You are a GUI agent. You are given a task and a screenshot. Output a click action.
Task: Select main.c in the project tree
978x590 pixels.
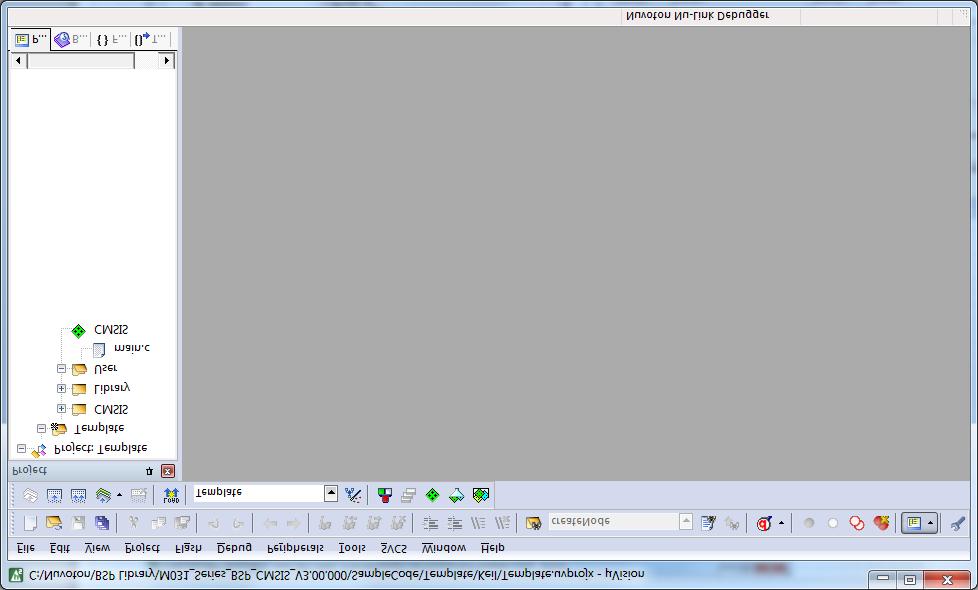click(x=130, y=349)
